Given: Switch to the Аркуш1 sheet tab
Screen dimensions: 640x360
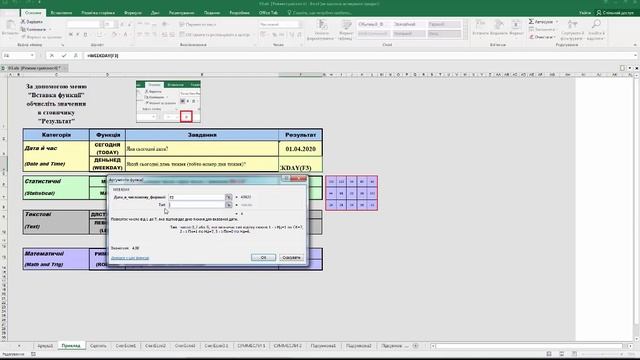Looking at the screenshot, I should tap(45, 346).
